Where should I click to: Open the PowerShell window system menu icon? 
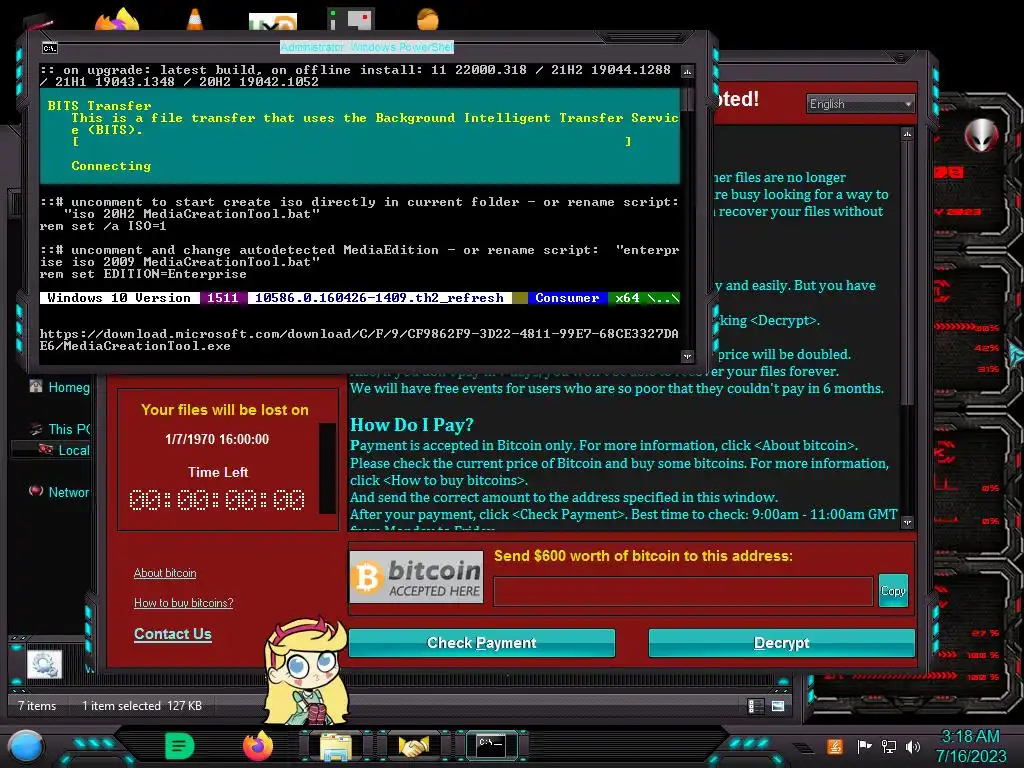click(50, 48)
